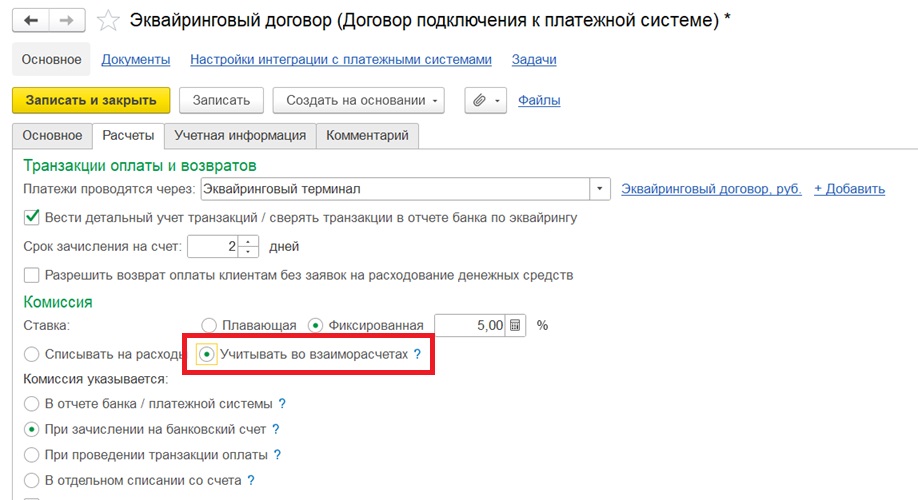Switch to the Учетная информация tab
The height and width of the screenshot is (500, 918).
pos(239,135)
